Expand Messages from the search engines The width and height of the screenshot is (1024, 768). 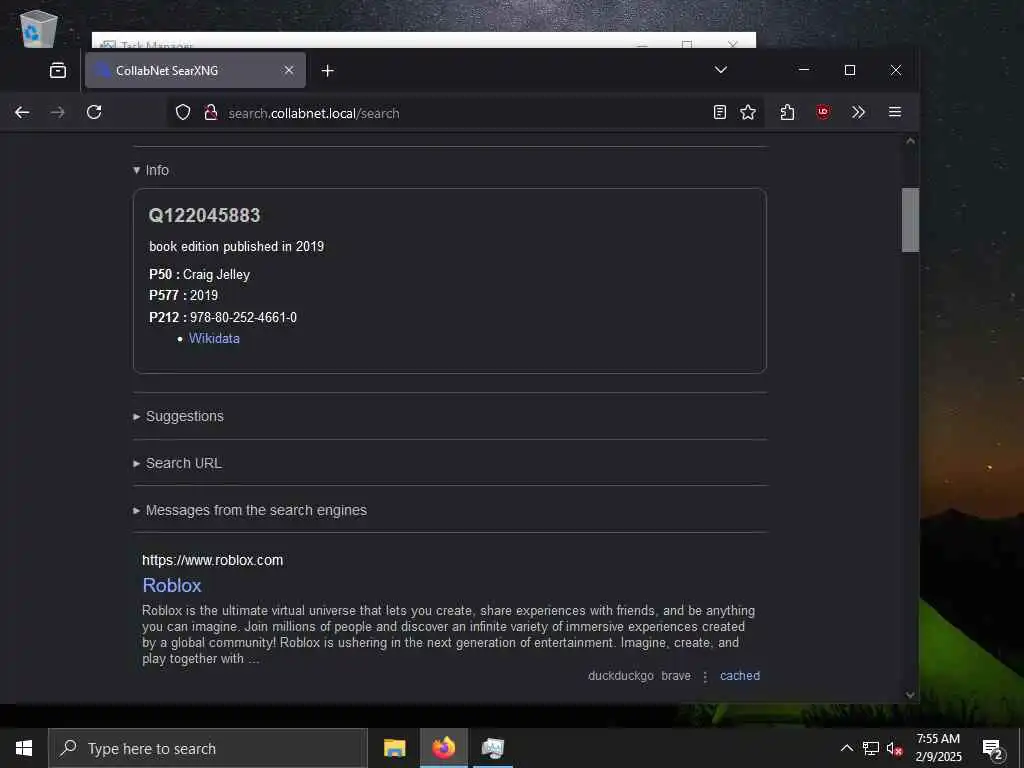click(x=249, y=510)
